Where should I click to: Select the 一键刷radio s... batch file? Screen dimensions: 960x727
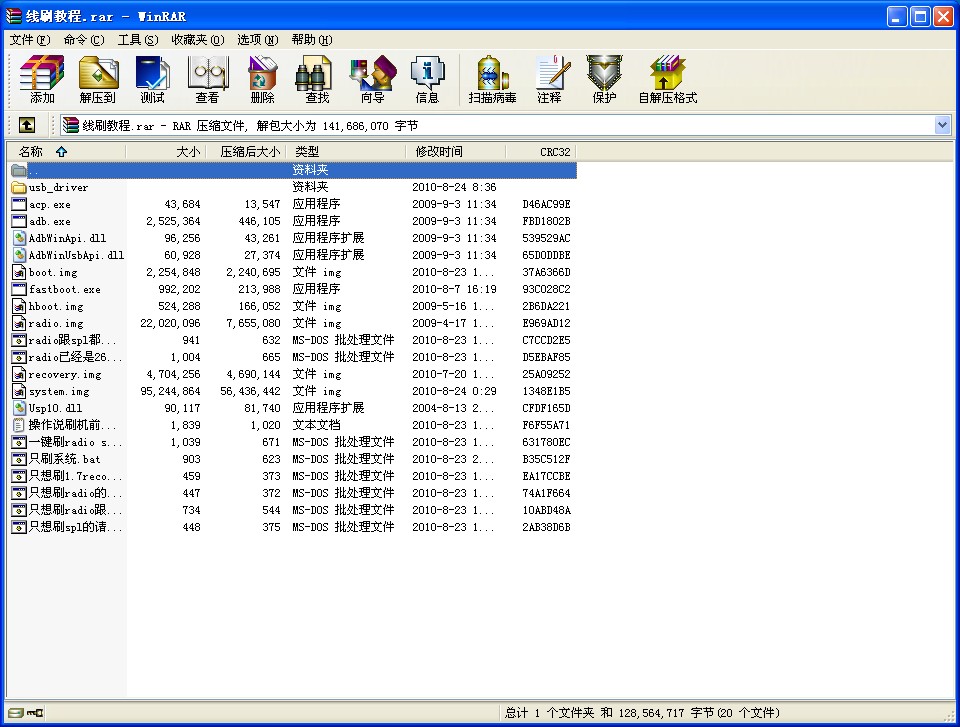click(75, 442)
